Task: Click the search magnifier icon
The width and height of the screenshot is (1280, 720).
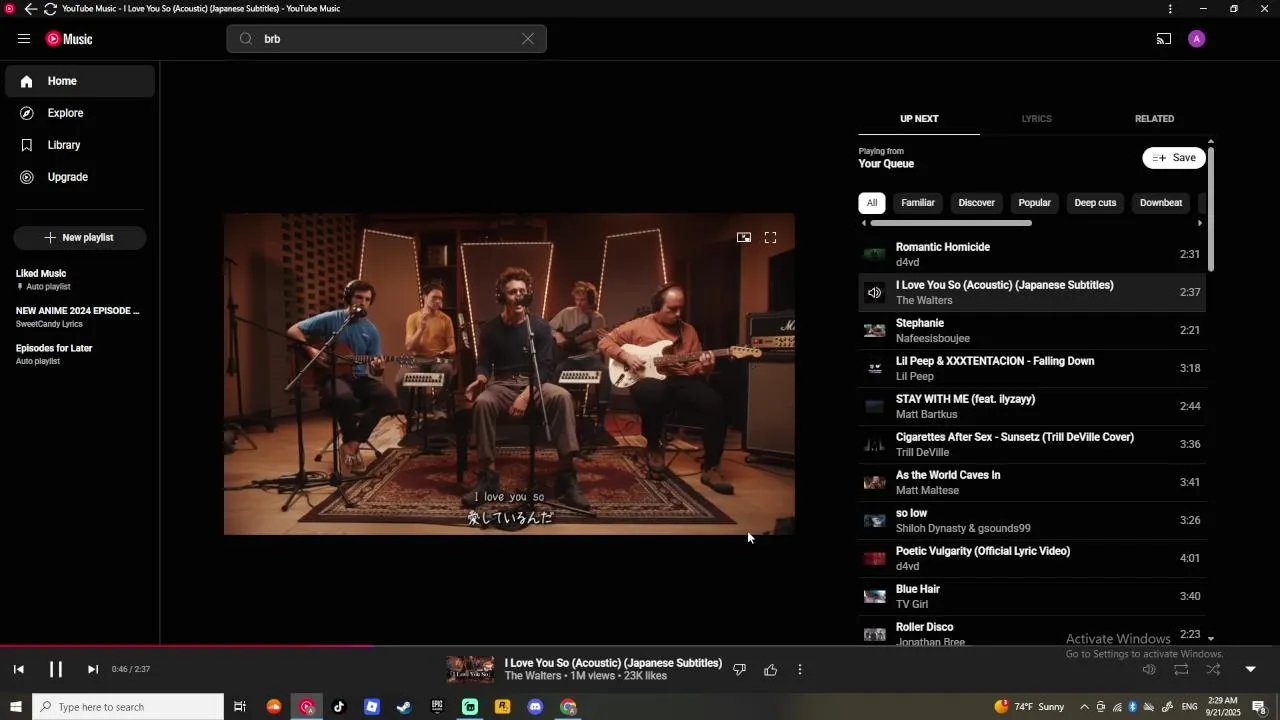Action: point(246,39)
